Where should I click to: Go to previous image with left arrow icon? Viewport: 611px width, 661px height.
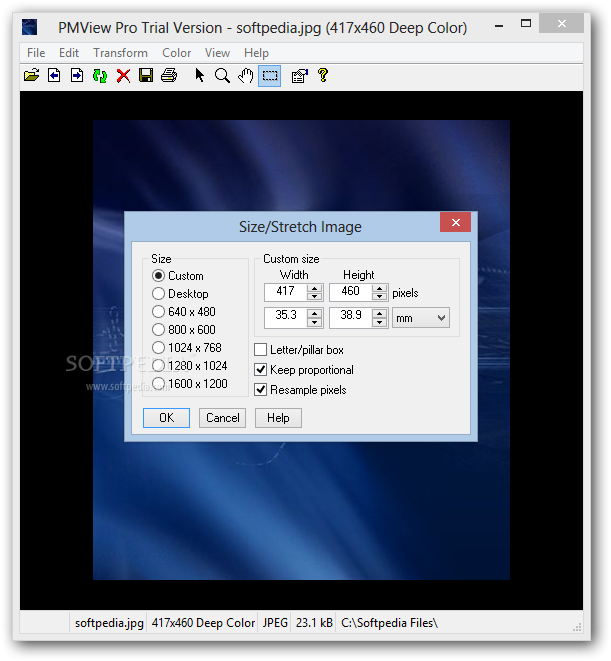[54, 76]
